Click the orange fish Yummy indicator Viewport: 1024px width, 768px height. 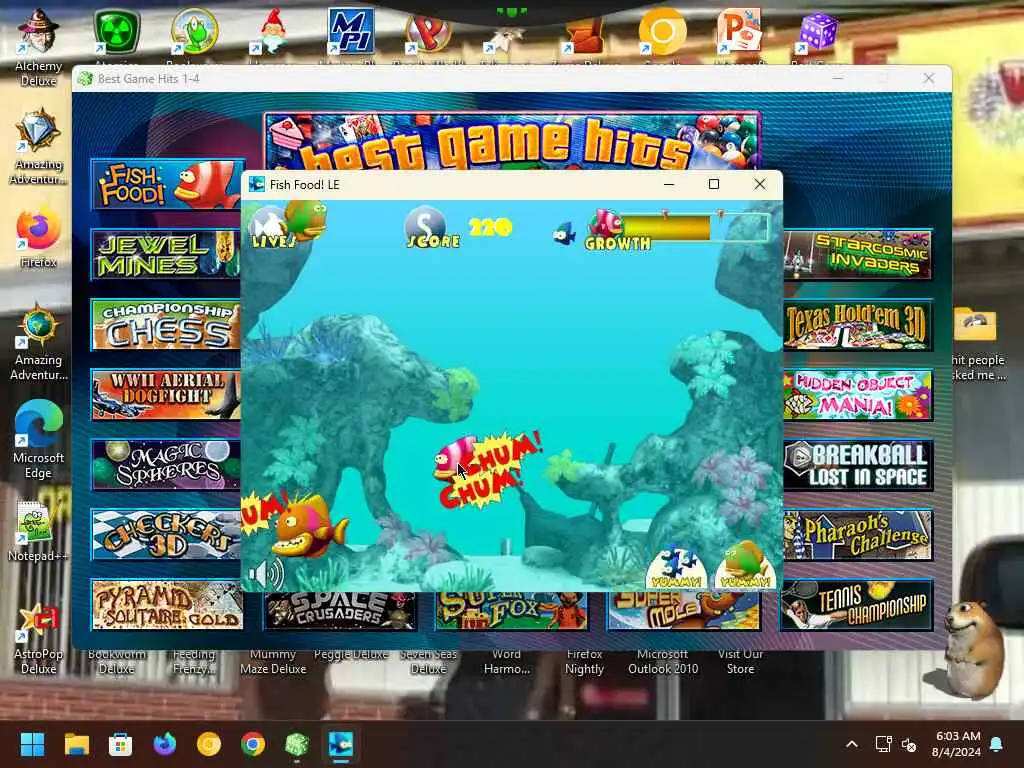click(746, 566)
